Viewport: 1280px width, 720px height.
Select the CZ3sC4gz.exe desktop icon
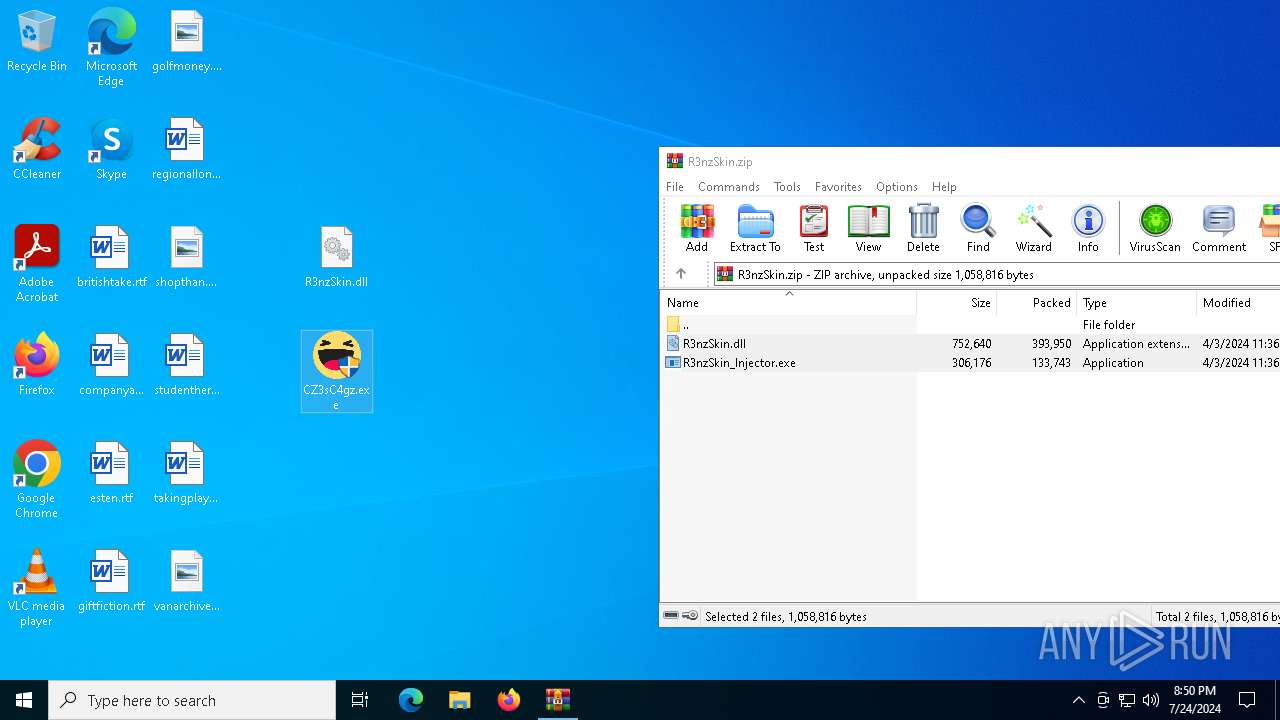[x=337, y=371]
